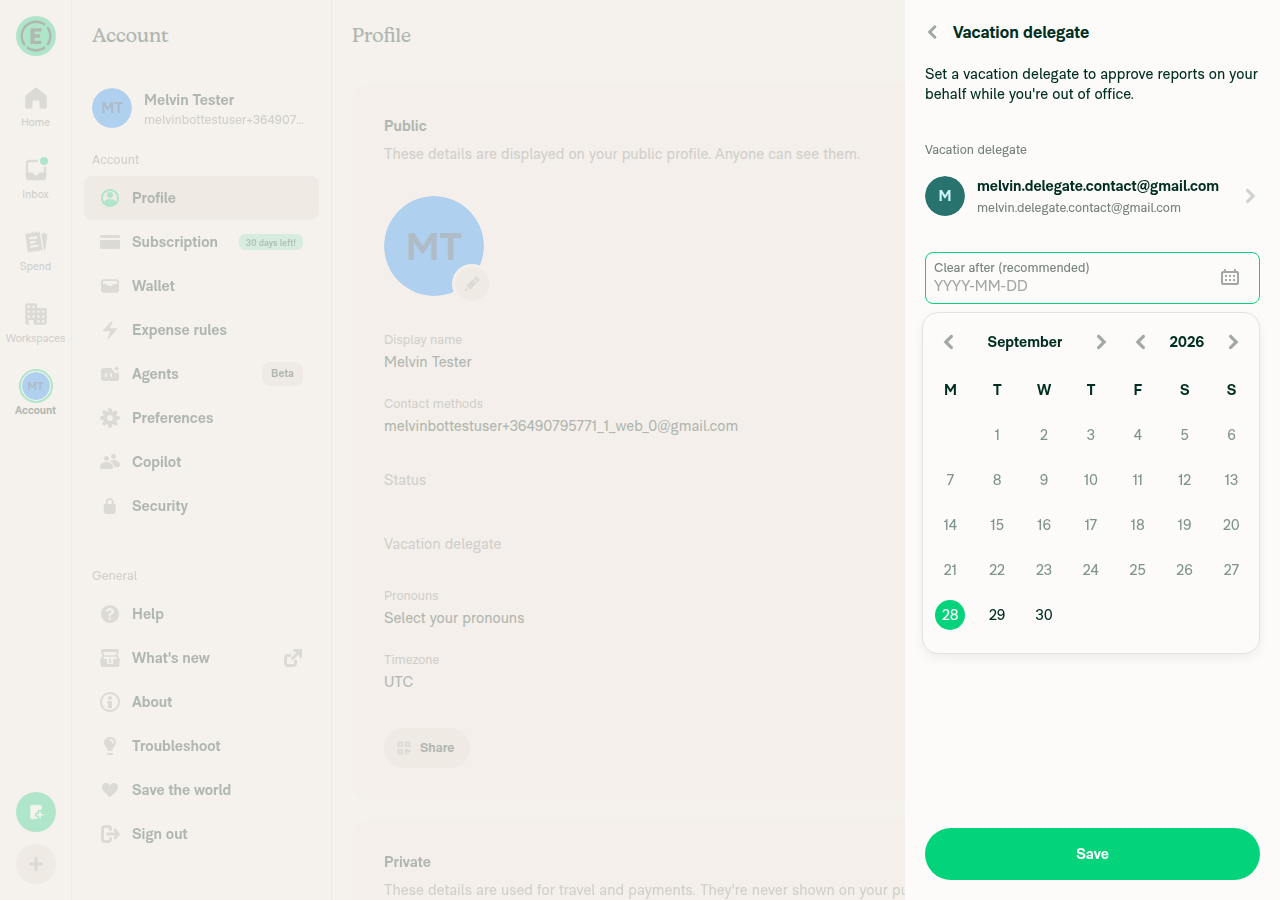Advance to next month after September
The width and height of the screenshot is (1280, 900).
point(1101,342)
